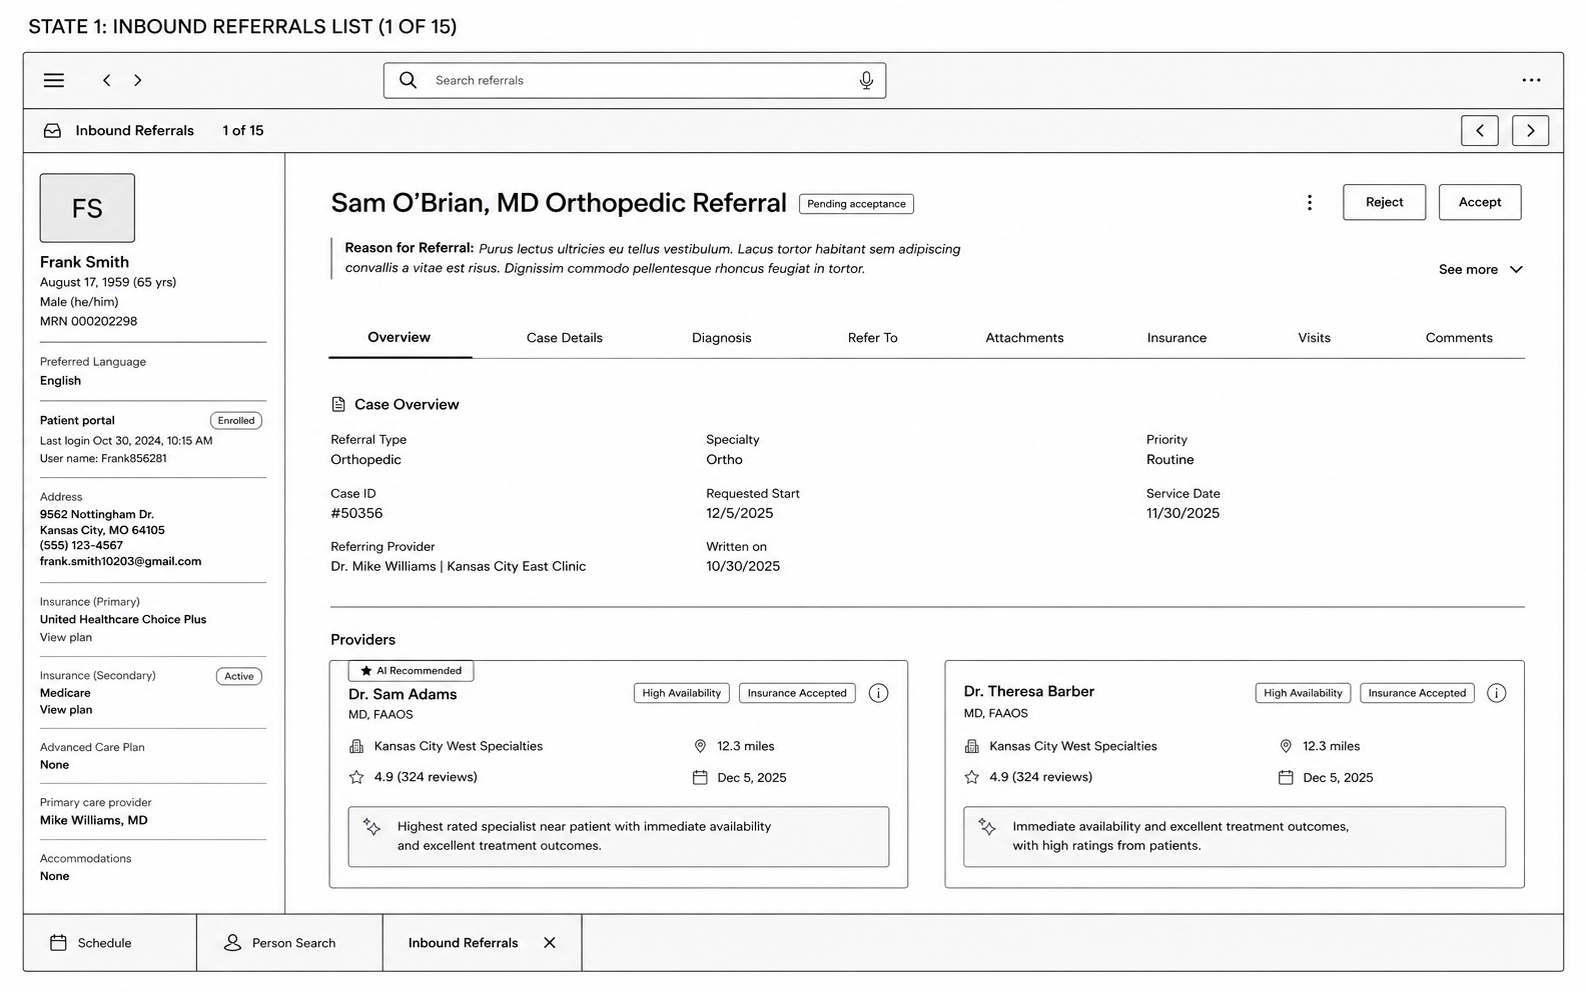The height and width of the screenshot is (992, 1586).
Task: View plan for United Healthcare insurance
Action: pos(66,637)
